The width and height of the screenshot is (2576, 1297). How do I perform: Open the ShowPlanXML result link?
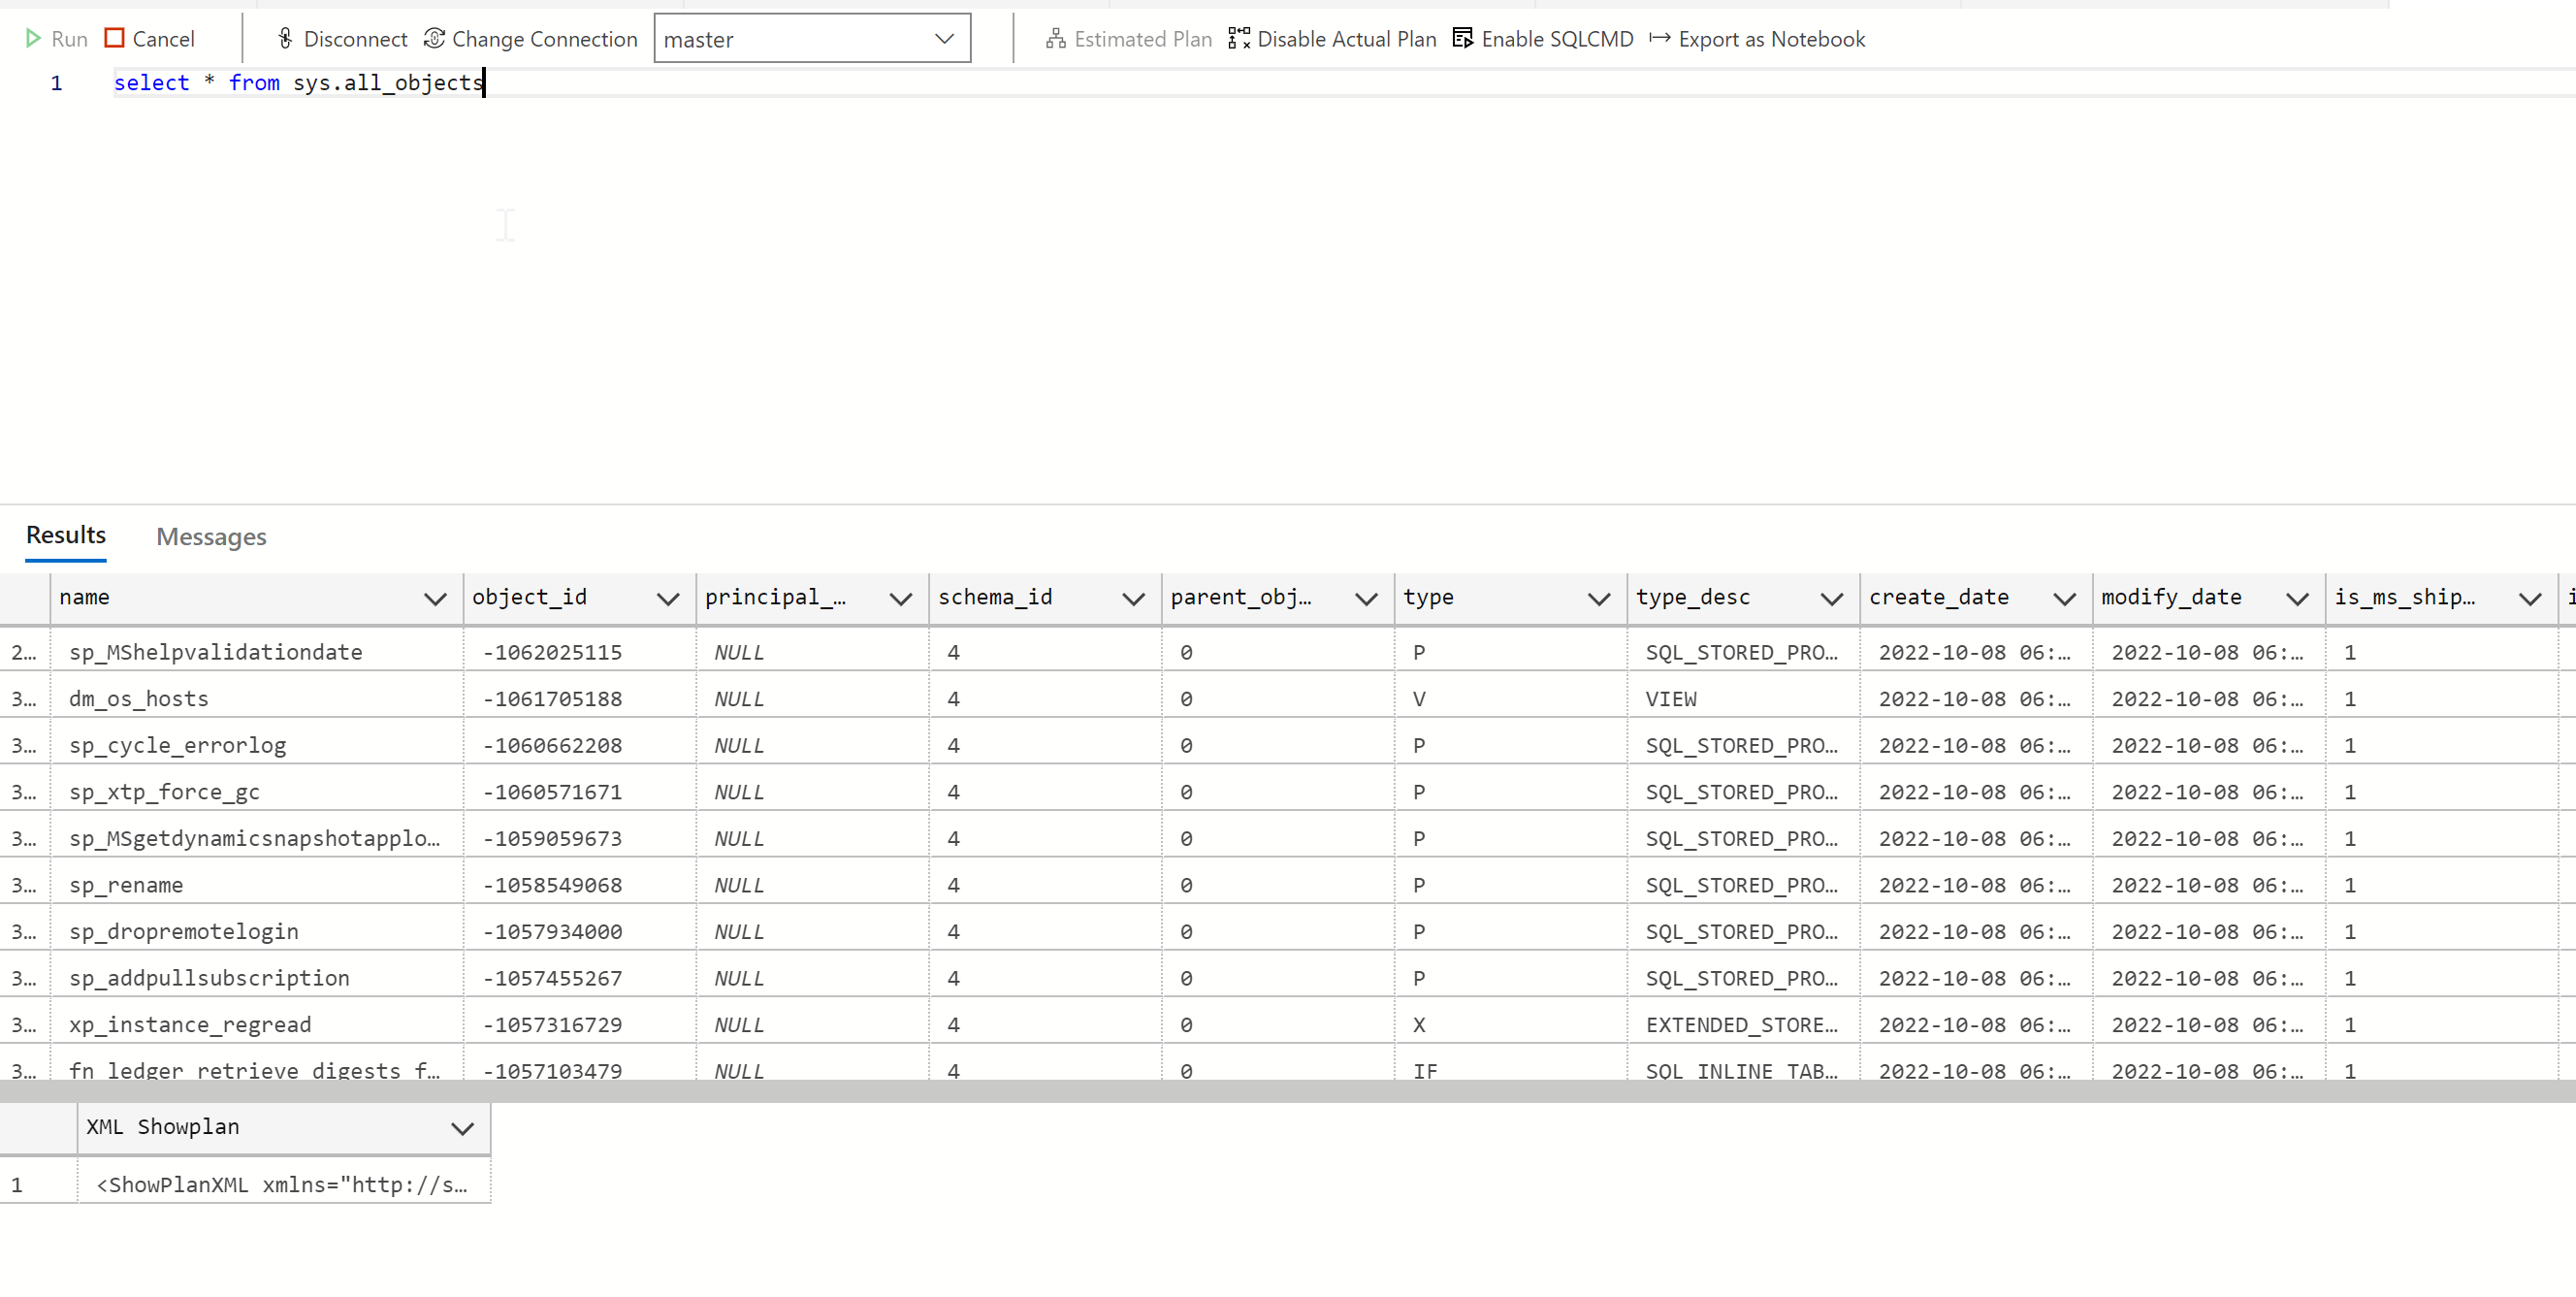(281, 1184)
